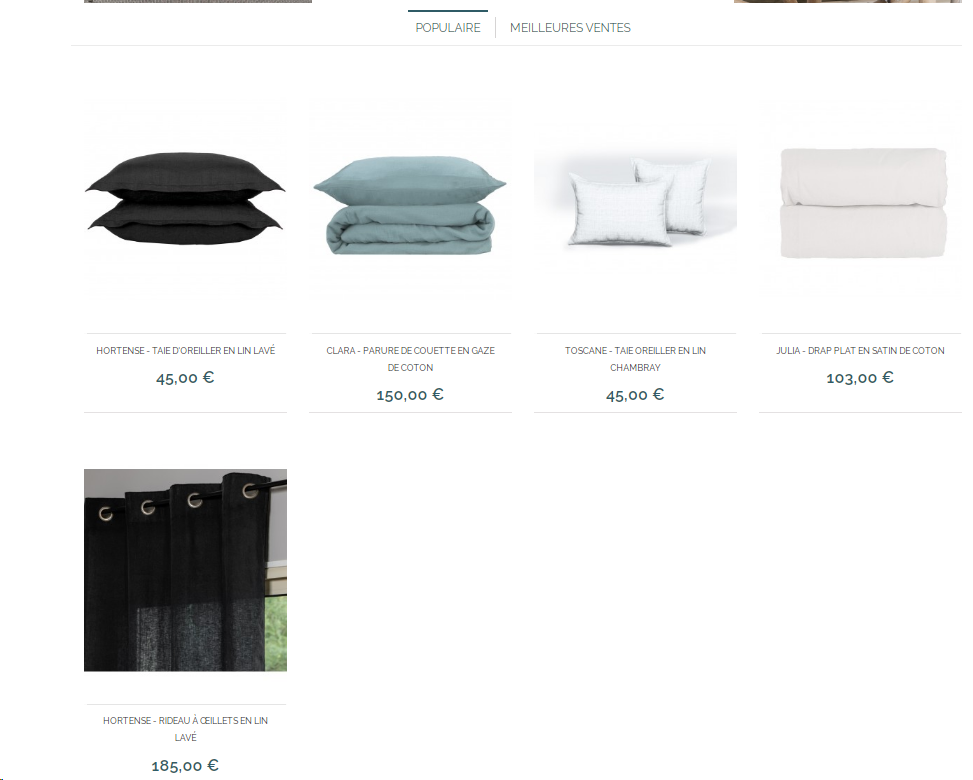Open Toscane - Taie oreiller en lin chambray
Viewport: 973px width, 780px height.
coord(635,359)
